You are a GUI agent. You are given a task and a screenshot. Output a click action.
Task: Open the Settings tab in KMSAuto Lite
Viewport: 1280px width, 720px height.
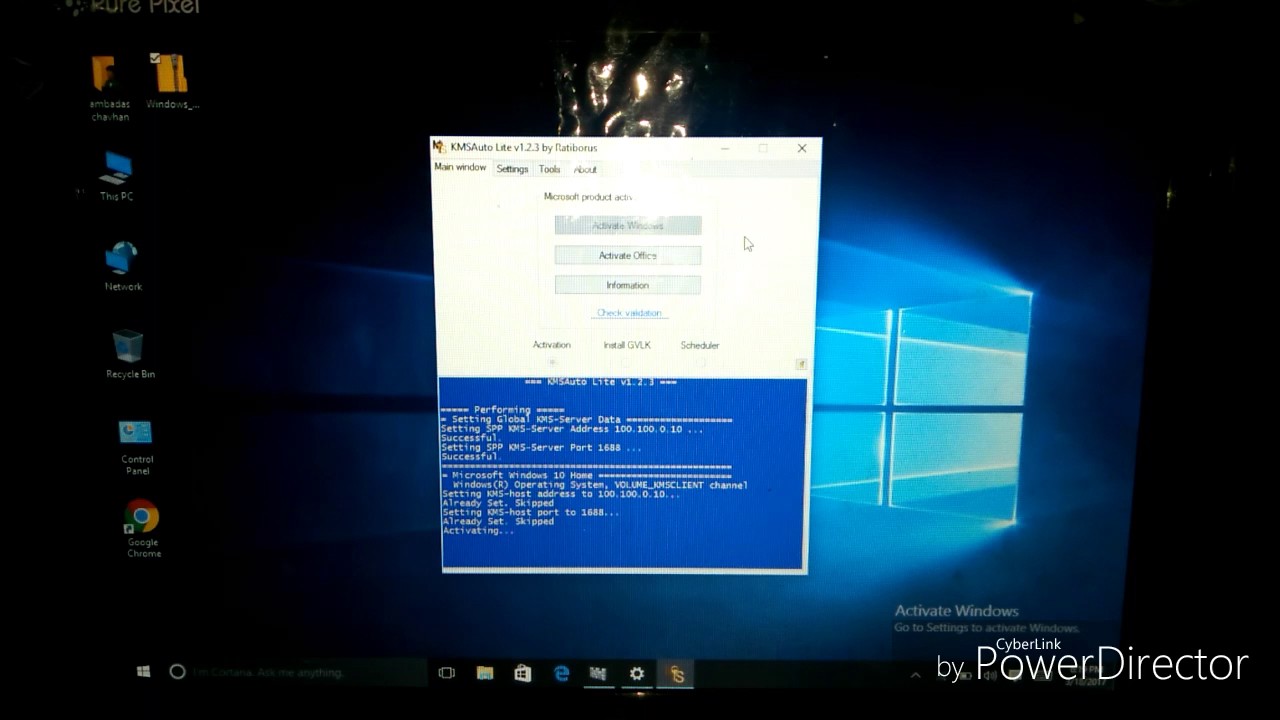[x=512, y=169]
